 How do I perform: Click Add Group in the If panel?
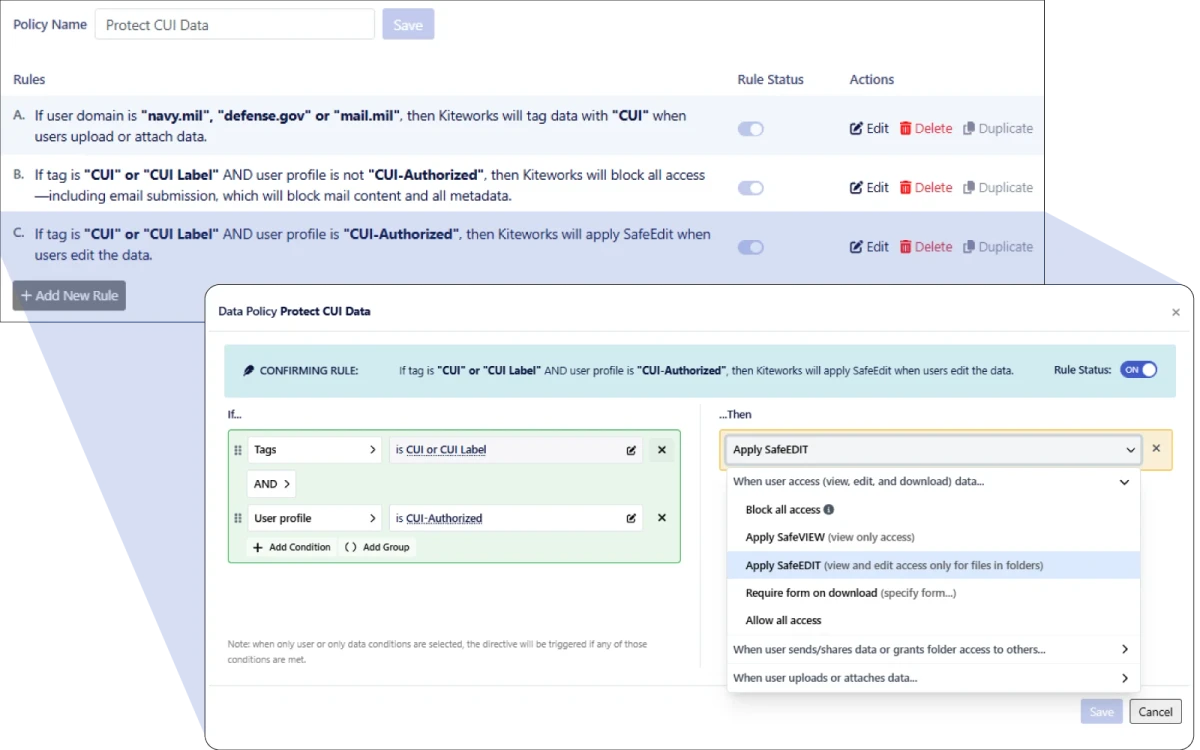click(377, 547)
